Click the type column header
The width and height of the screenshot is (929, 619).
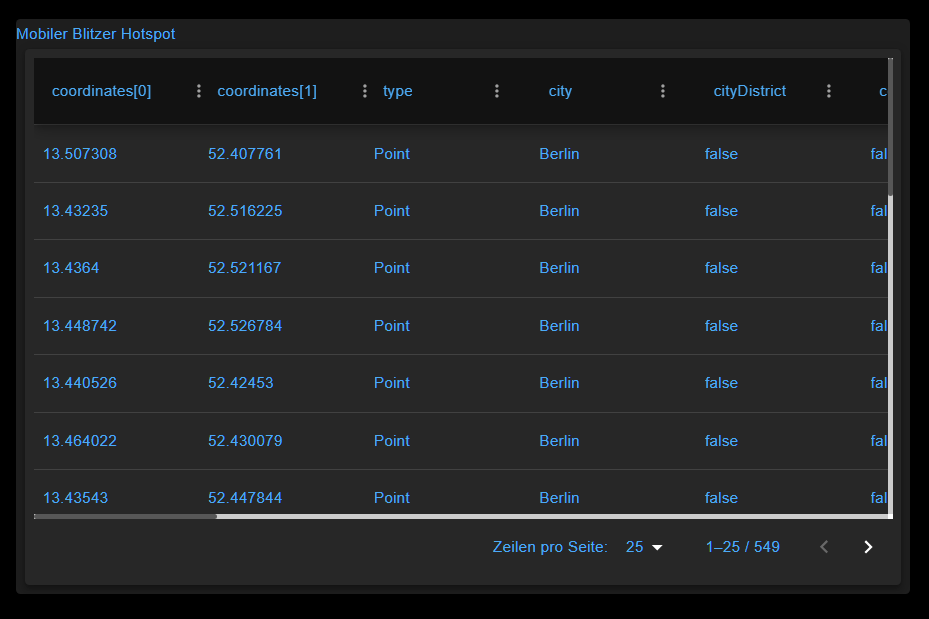click(397, 90)
